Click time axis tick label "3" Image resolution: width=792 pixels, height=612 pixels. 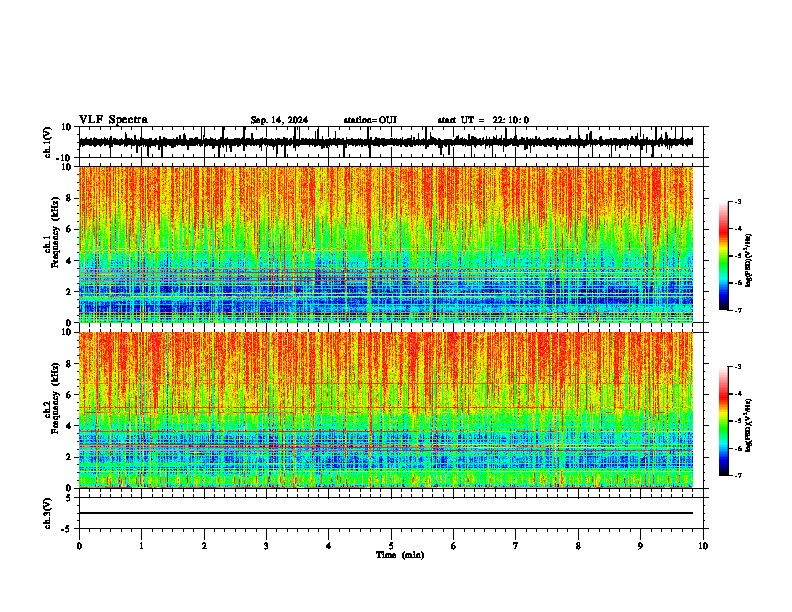point(266,546)
